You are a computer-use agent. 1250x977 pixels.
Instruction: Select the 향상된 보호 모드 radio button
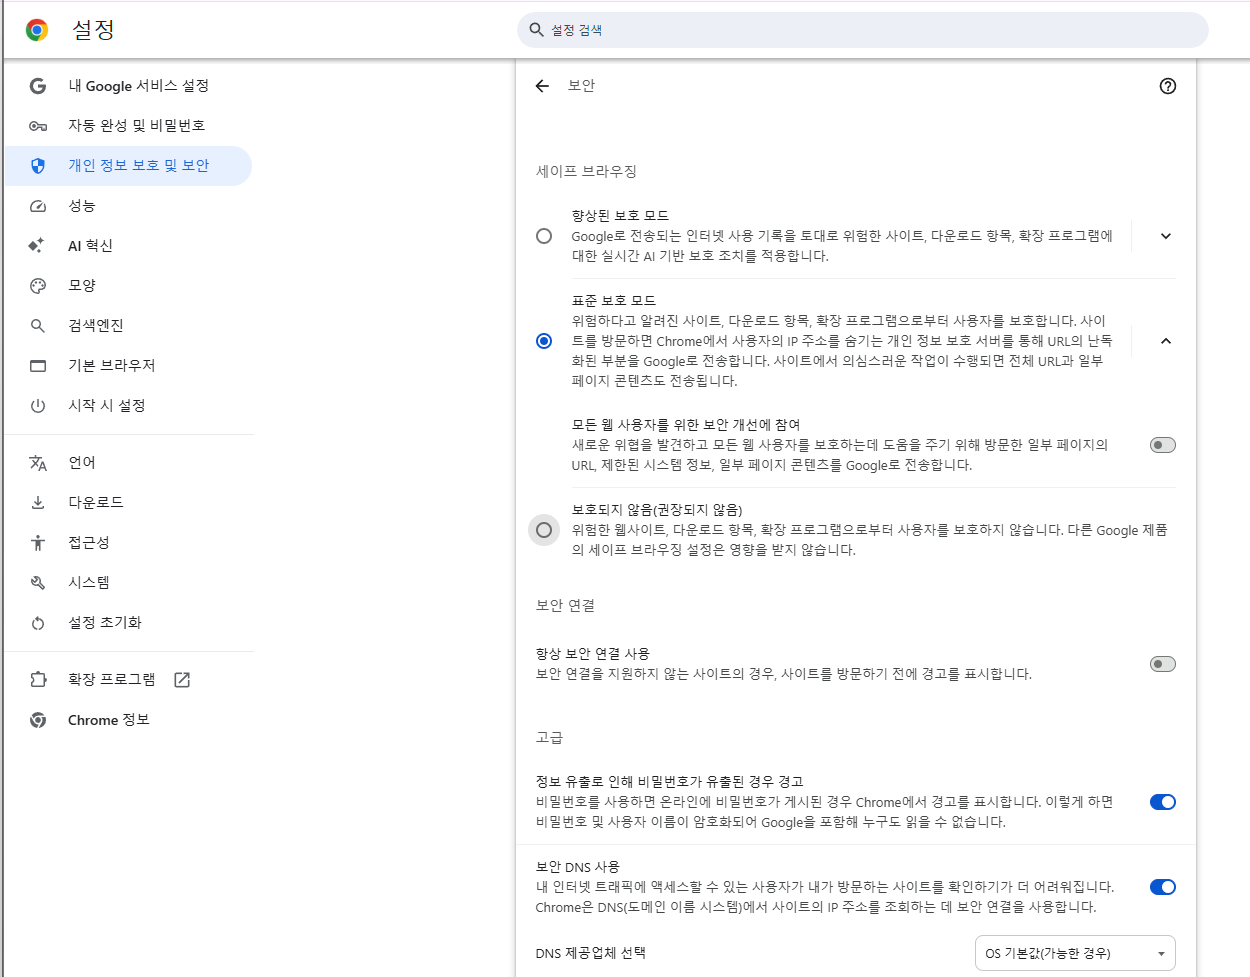[x=544, y=236]
